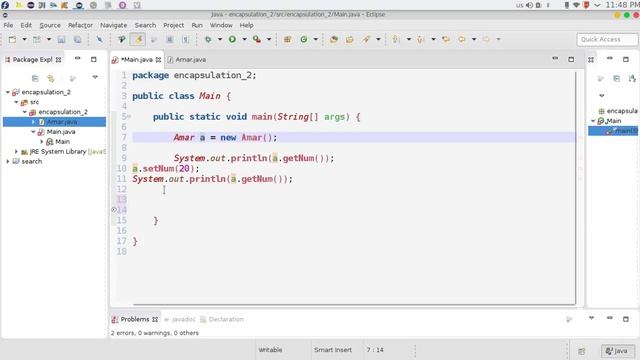Click the Outline view tab icon
Viewport: 640px width, 360px height.
tap(591, 60)
